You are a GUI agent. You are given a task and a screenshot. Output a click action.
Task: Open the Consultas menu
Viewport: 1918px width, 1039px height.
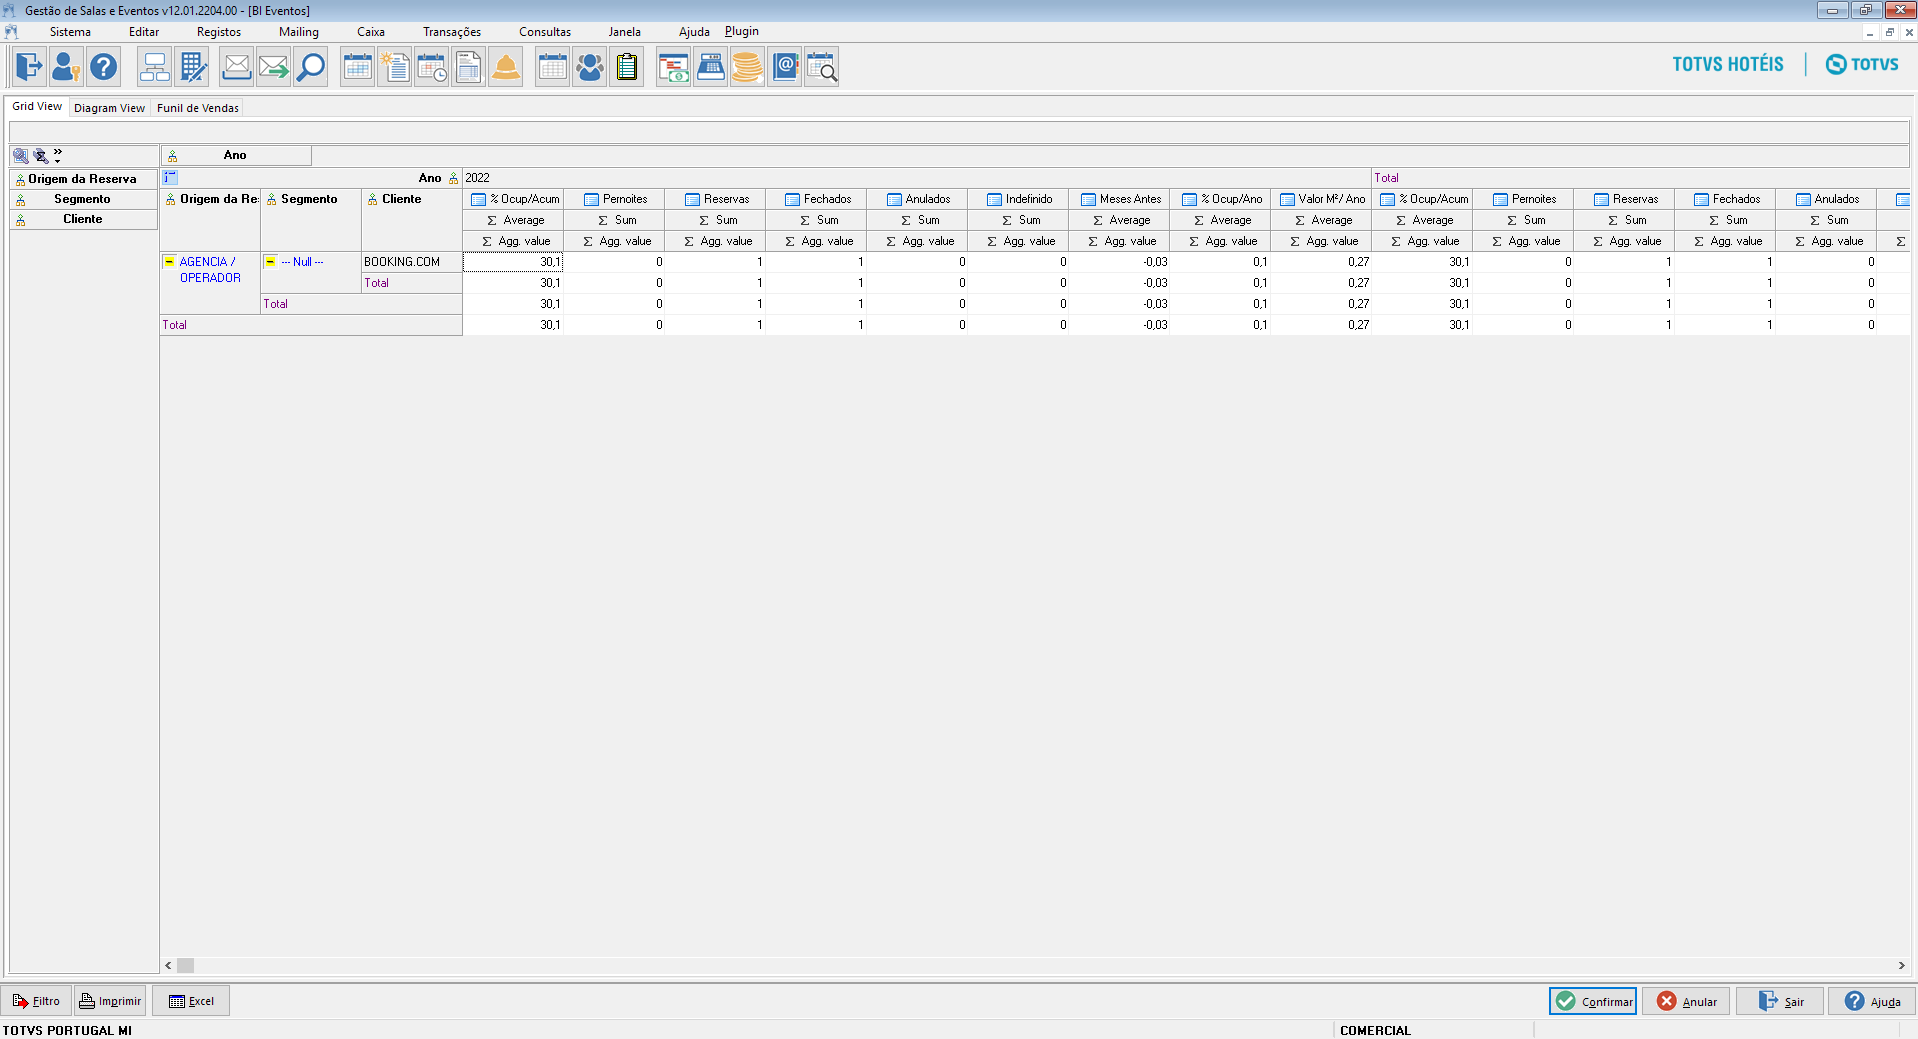544,32
